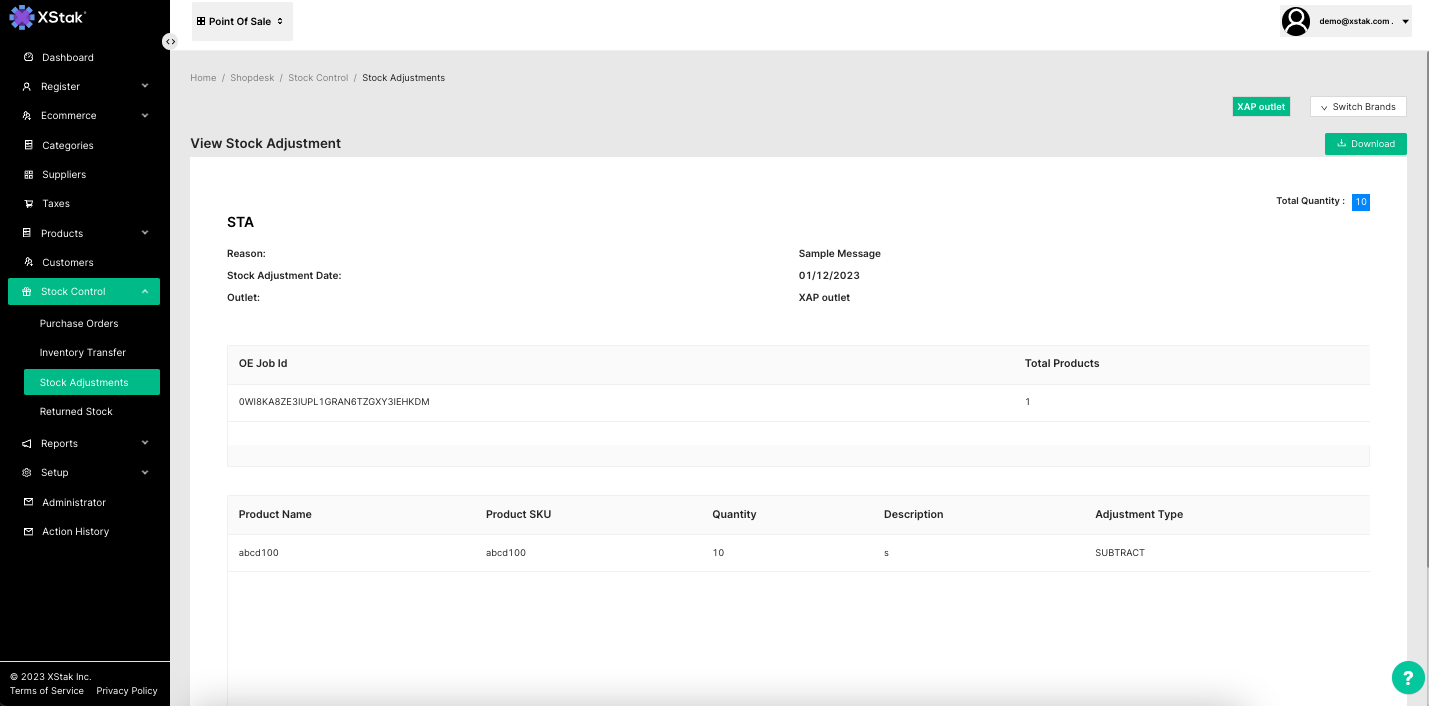This screenshot has width=1429, height=706.
Task: Click the XAP outlet brand badge
Action: coord(1260,107)
